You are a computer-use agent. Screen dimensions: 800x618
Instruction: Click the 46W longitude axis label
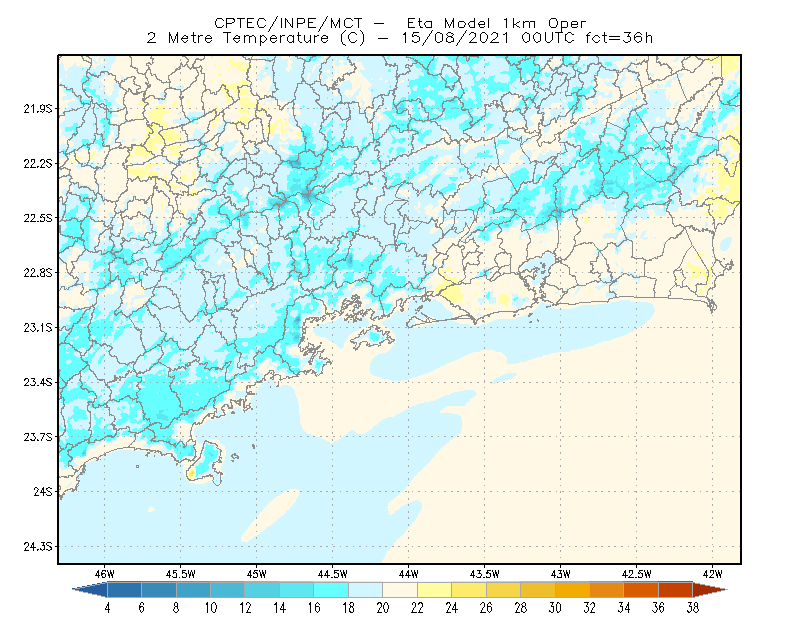(104, 574)
